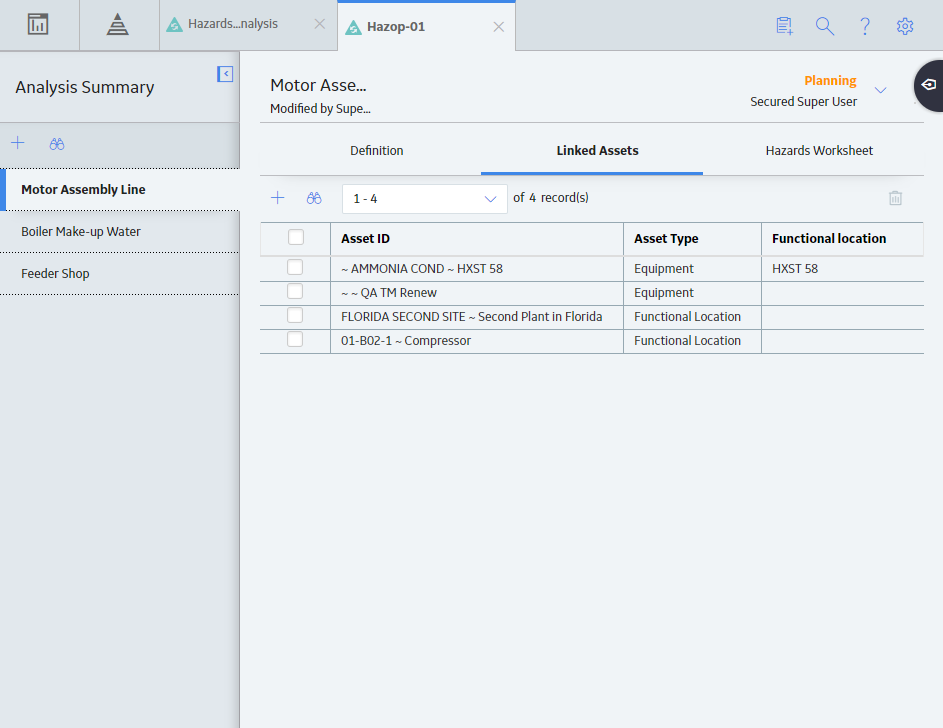This screenshot has width=943, height=728.
Task: Click the Hazards Analysis tab triangle icon
Action: point(174,25)
